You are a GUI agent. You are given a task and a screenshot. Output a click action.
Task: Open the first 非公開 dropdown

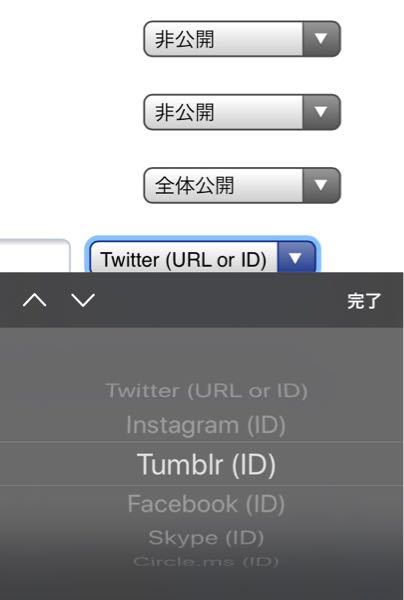pyautogui.click(x=242, y=39)
